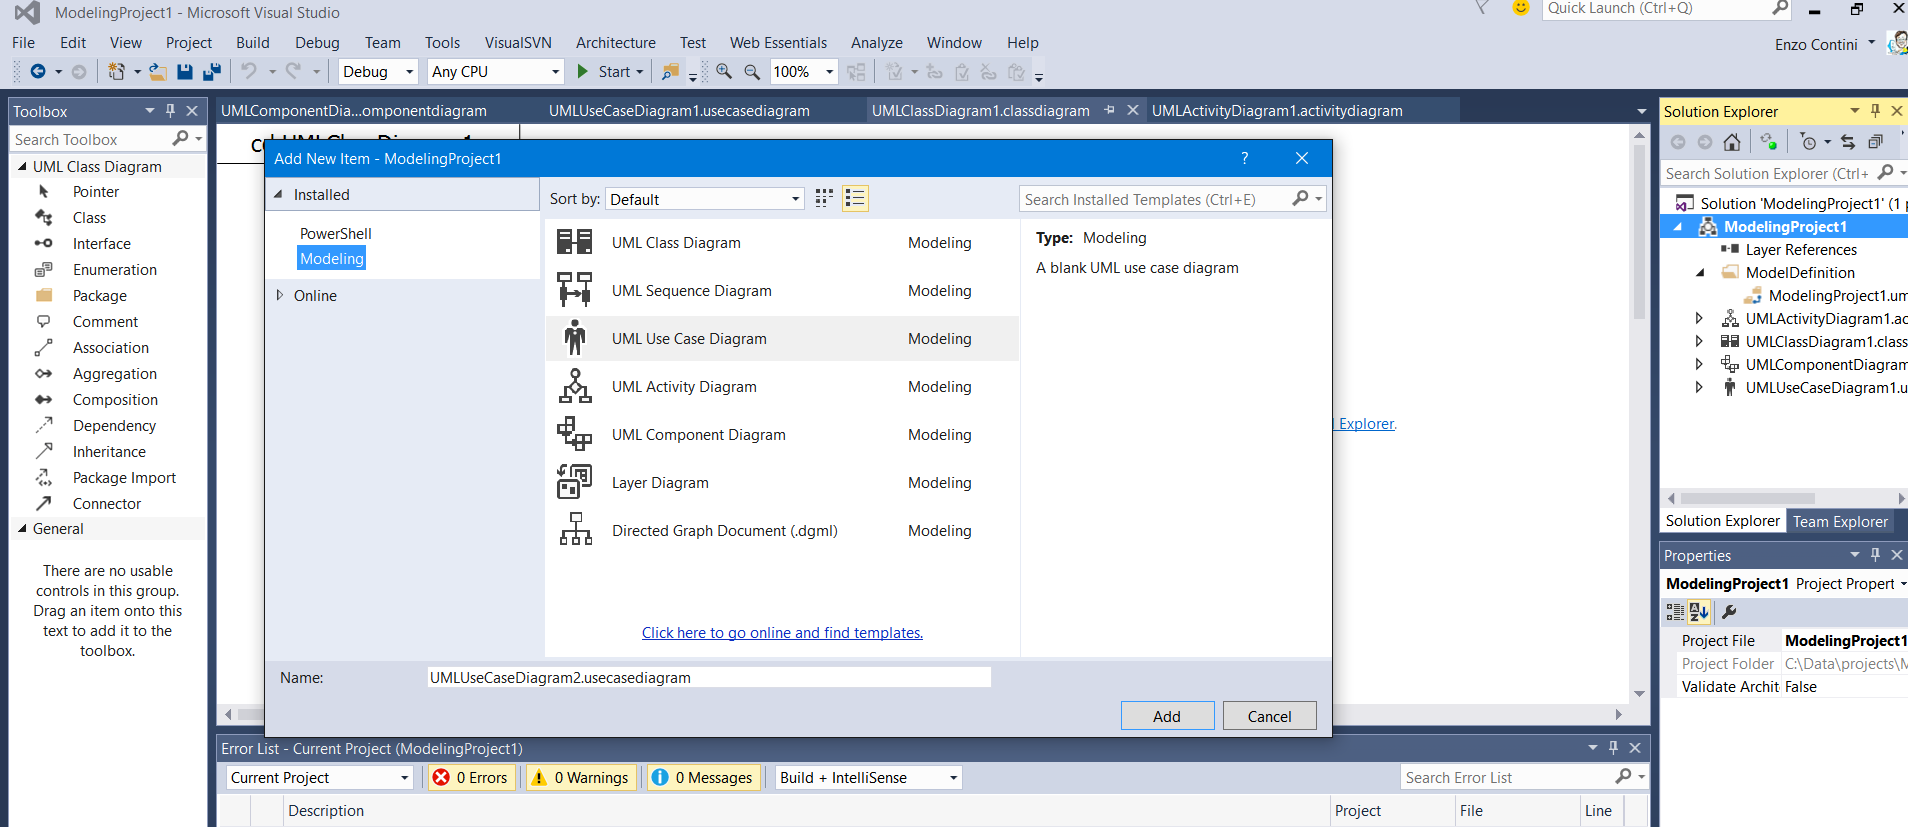Choose the UML Class Diagram template icon
This screenshot has height=827, width=1908.
575,242
